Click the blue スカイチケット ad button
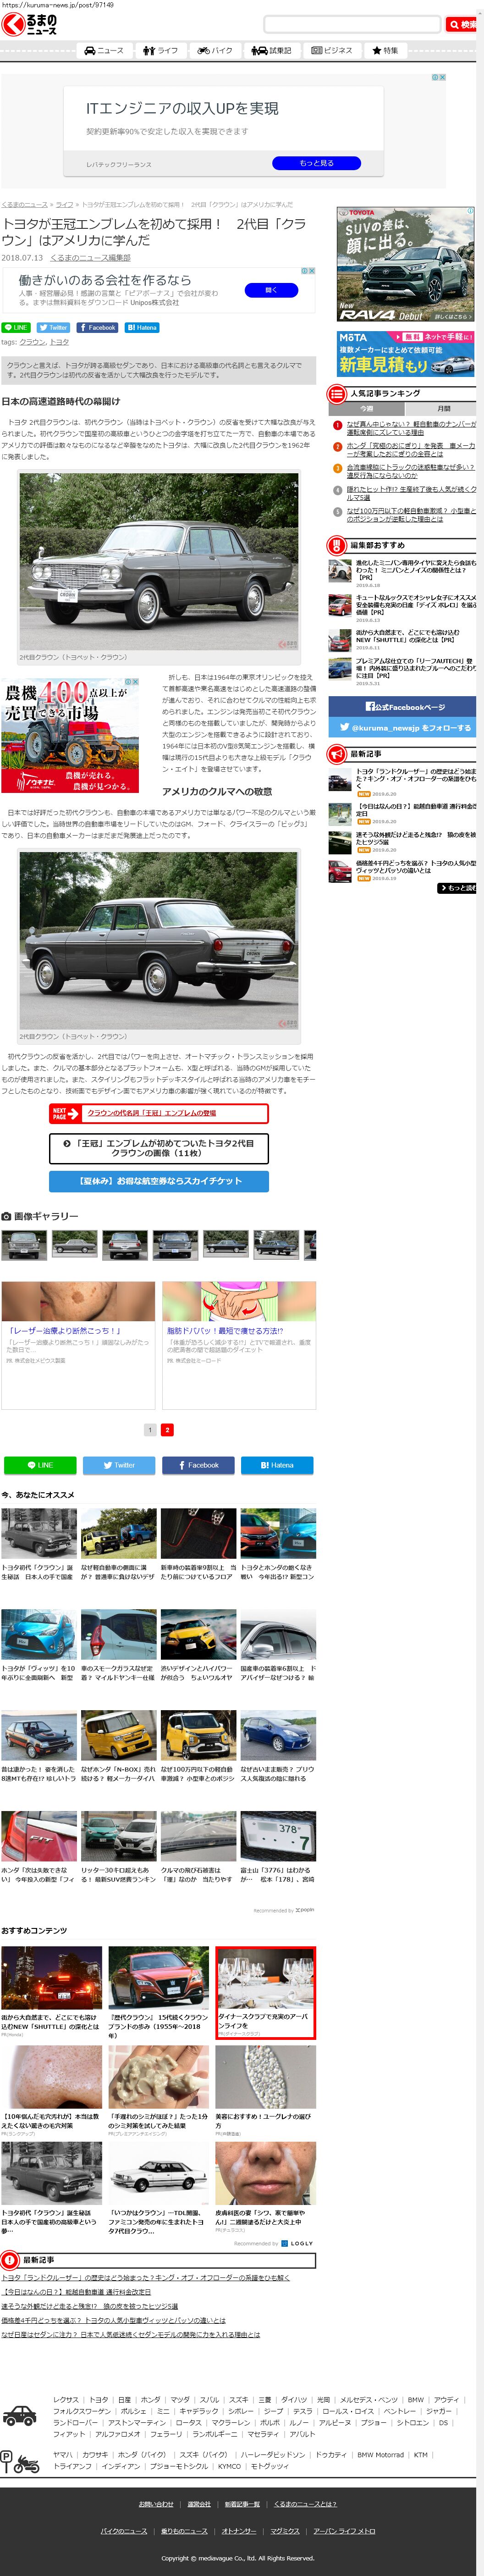 [159, 1181]
